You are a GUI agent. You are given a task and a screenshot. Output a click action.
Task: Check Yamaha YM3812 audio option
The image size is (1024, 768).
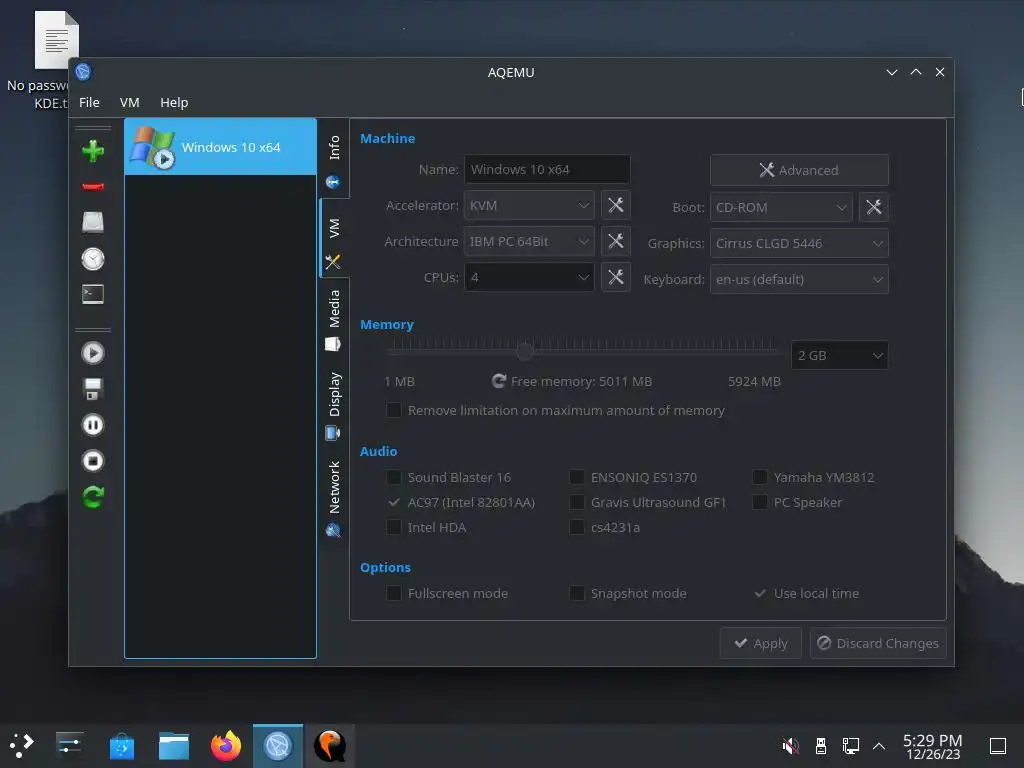pyautogui.click(x=760, y=477)
